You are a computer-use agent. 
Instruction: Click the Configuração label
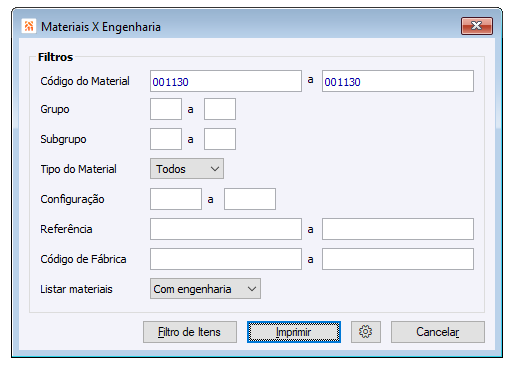point(72,199)
